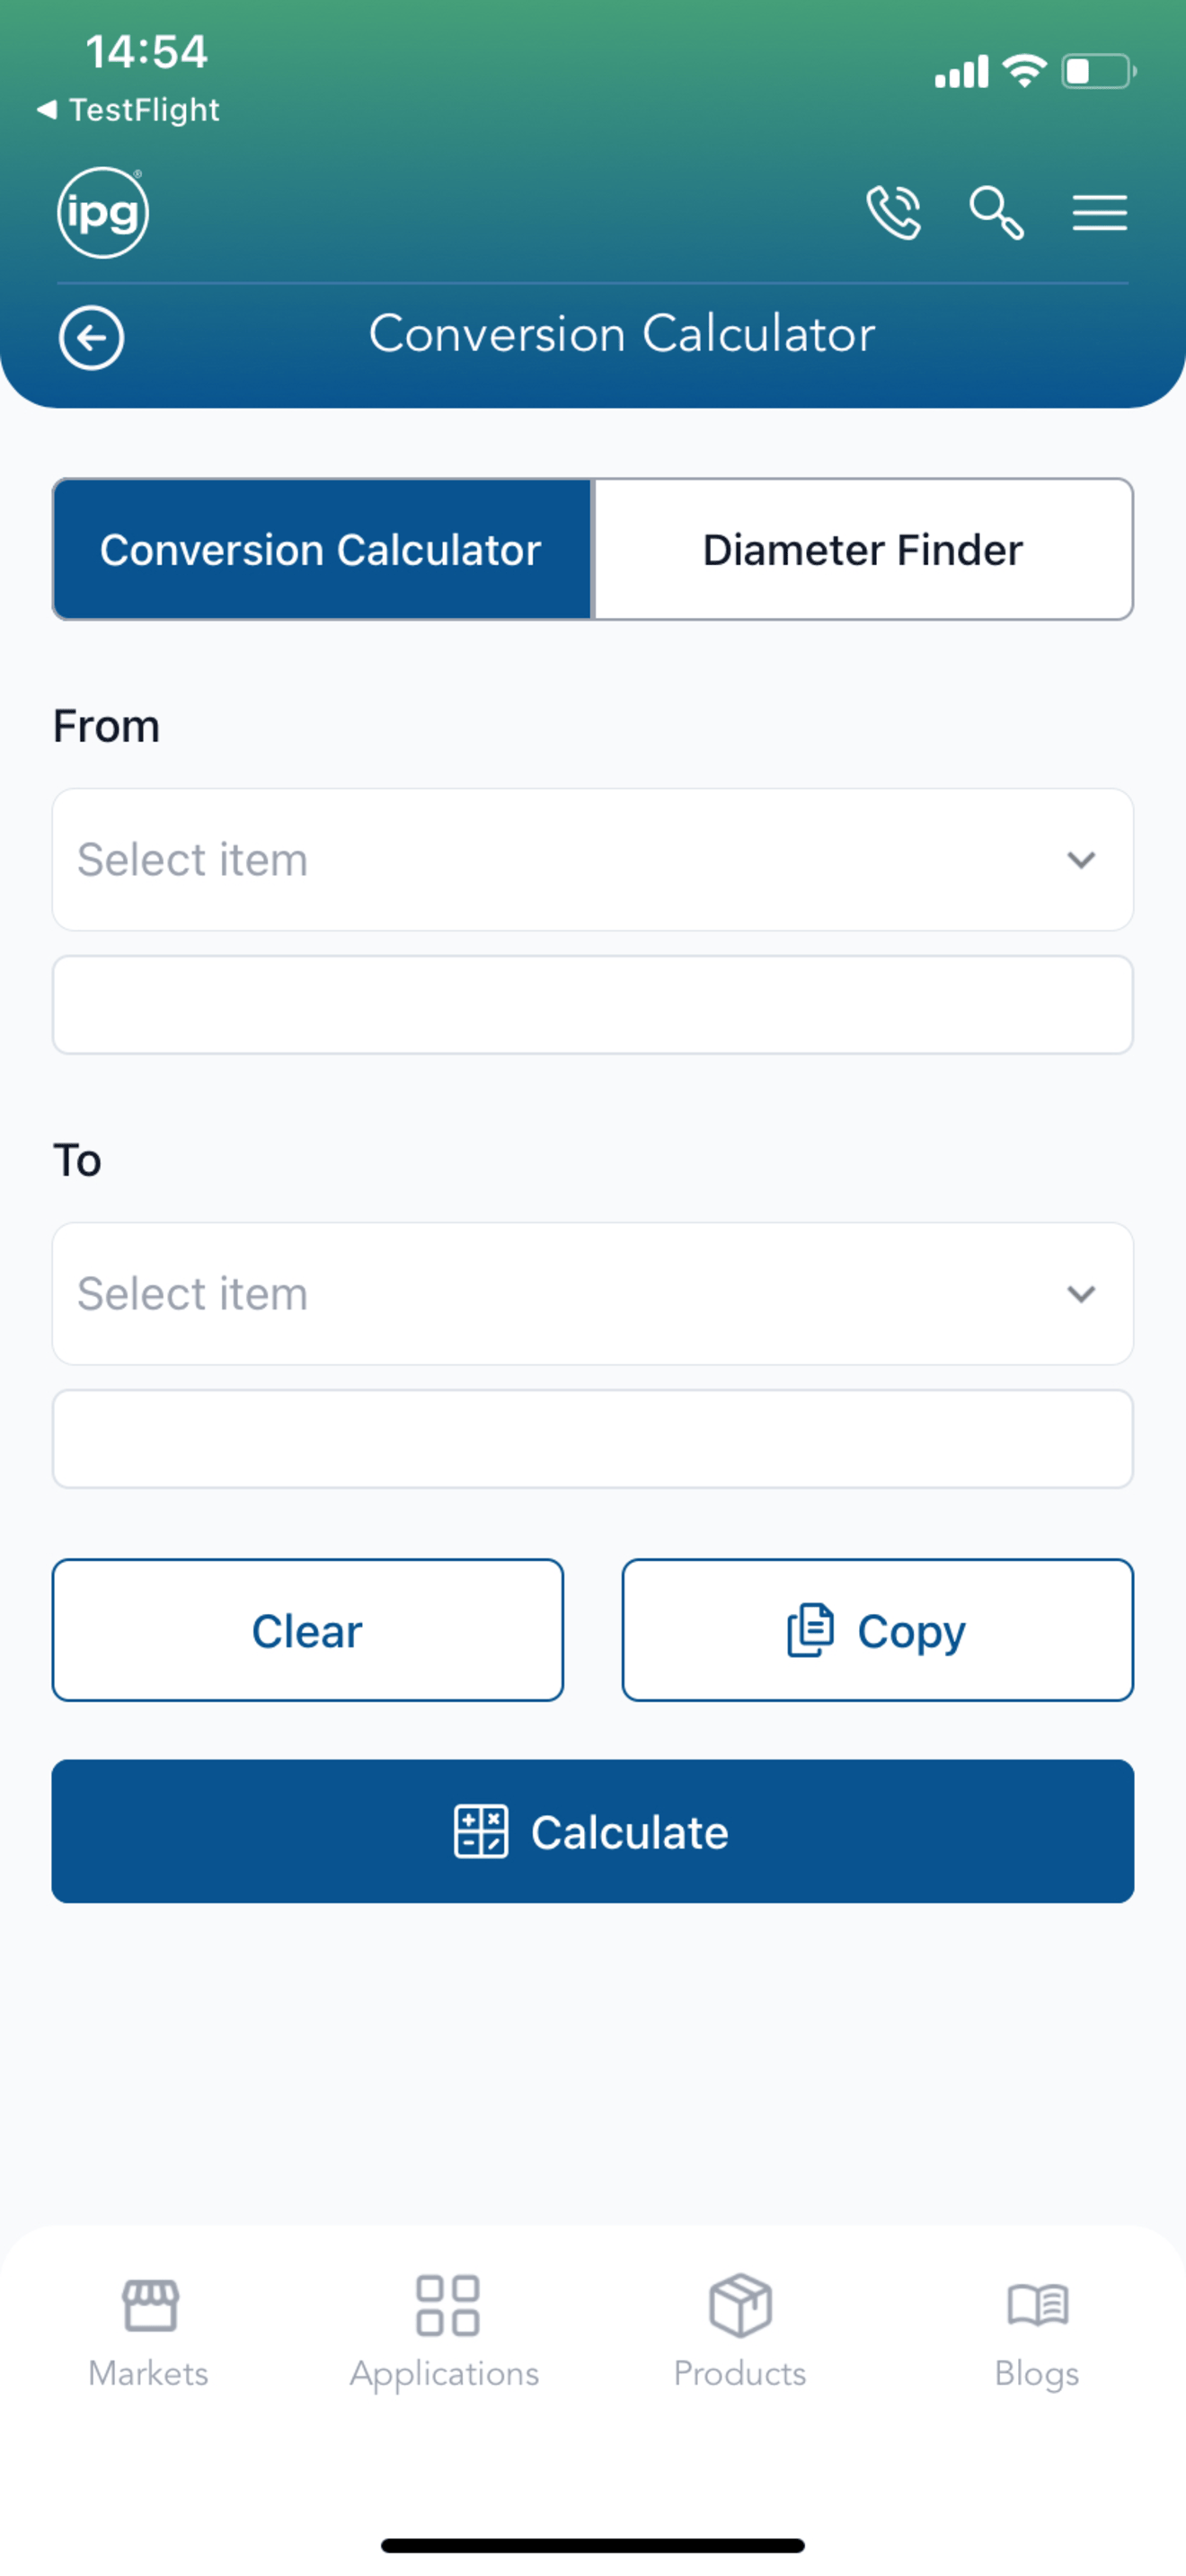
Task: Expand the From unit dropdown
Action: click(x=593, y=860)
